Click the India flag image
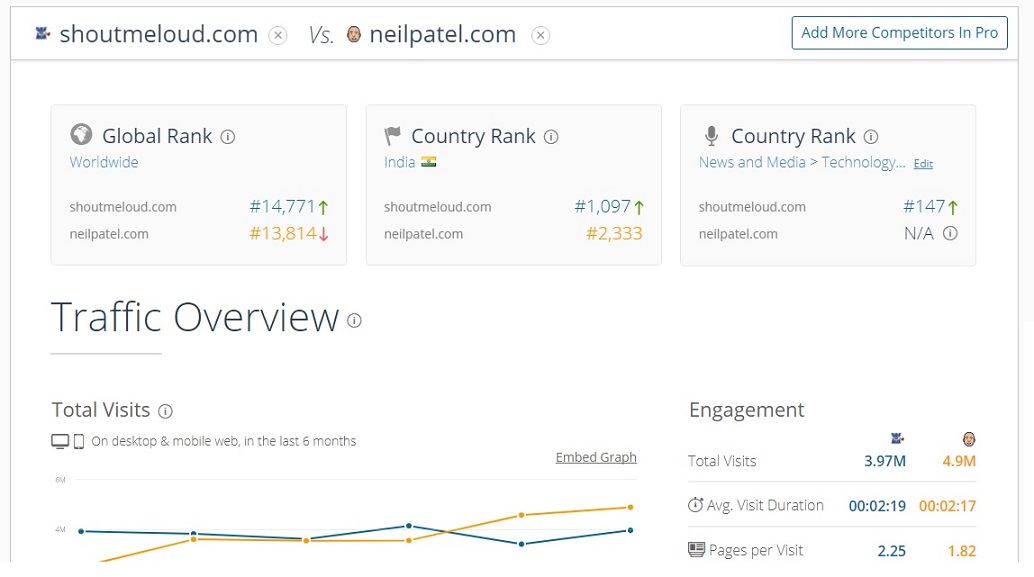Screen dimensions: 1034x577 click(429, 162)
